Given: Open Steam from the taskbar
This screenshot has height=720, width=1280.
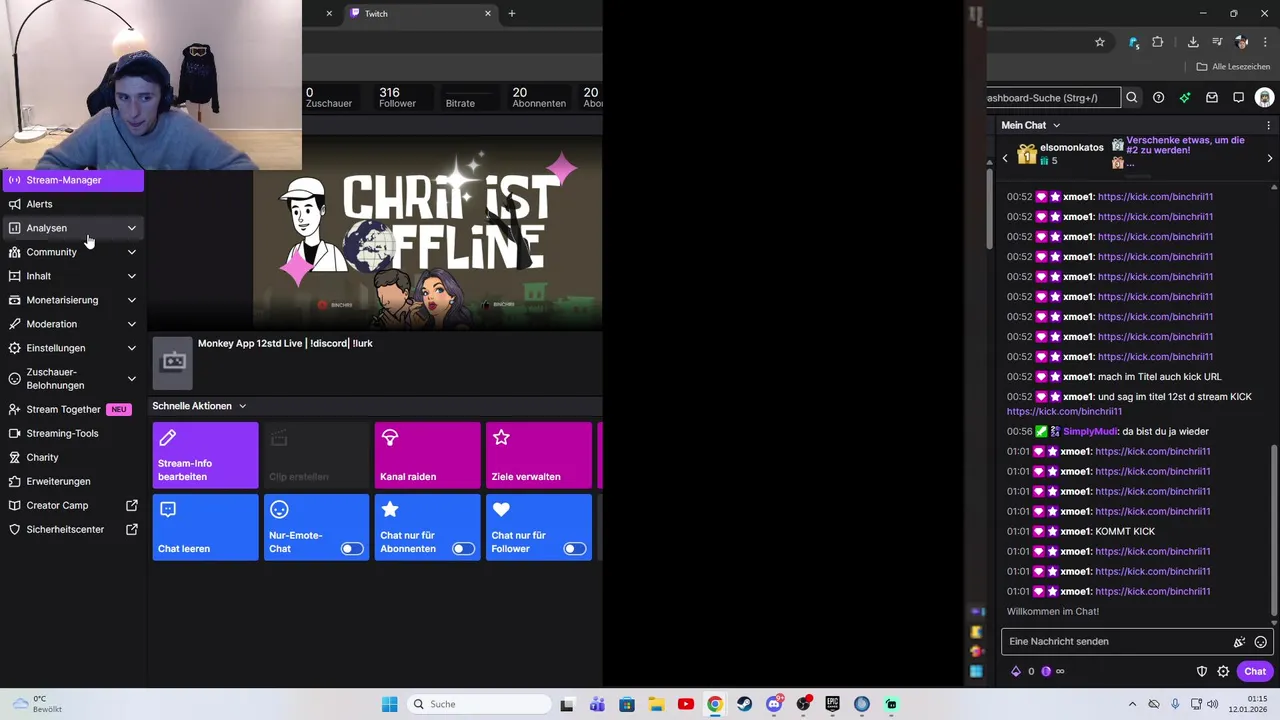Looking at the screenshot, I should tap(744, 704).
